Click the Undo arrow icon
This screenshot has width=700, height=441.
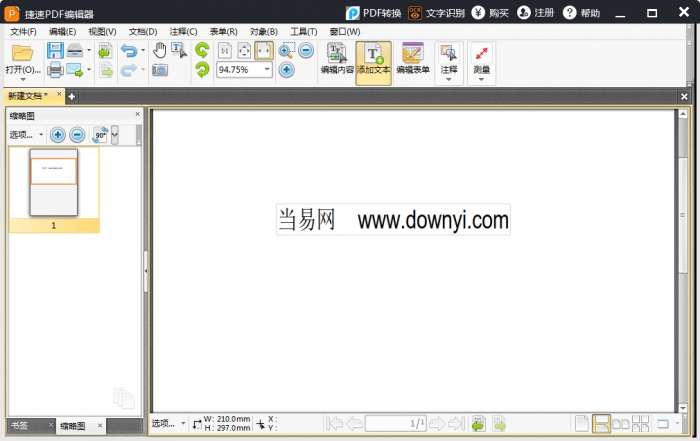coord(129,51)
